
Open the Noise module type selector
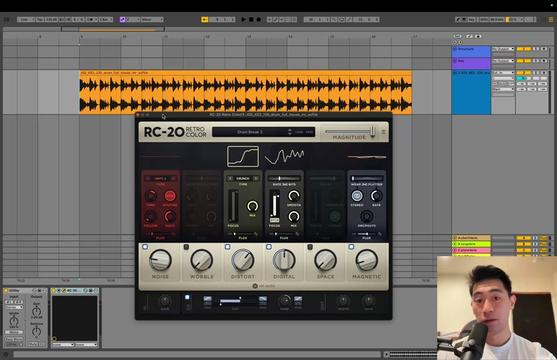[160, 178]
